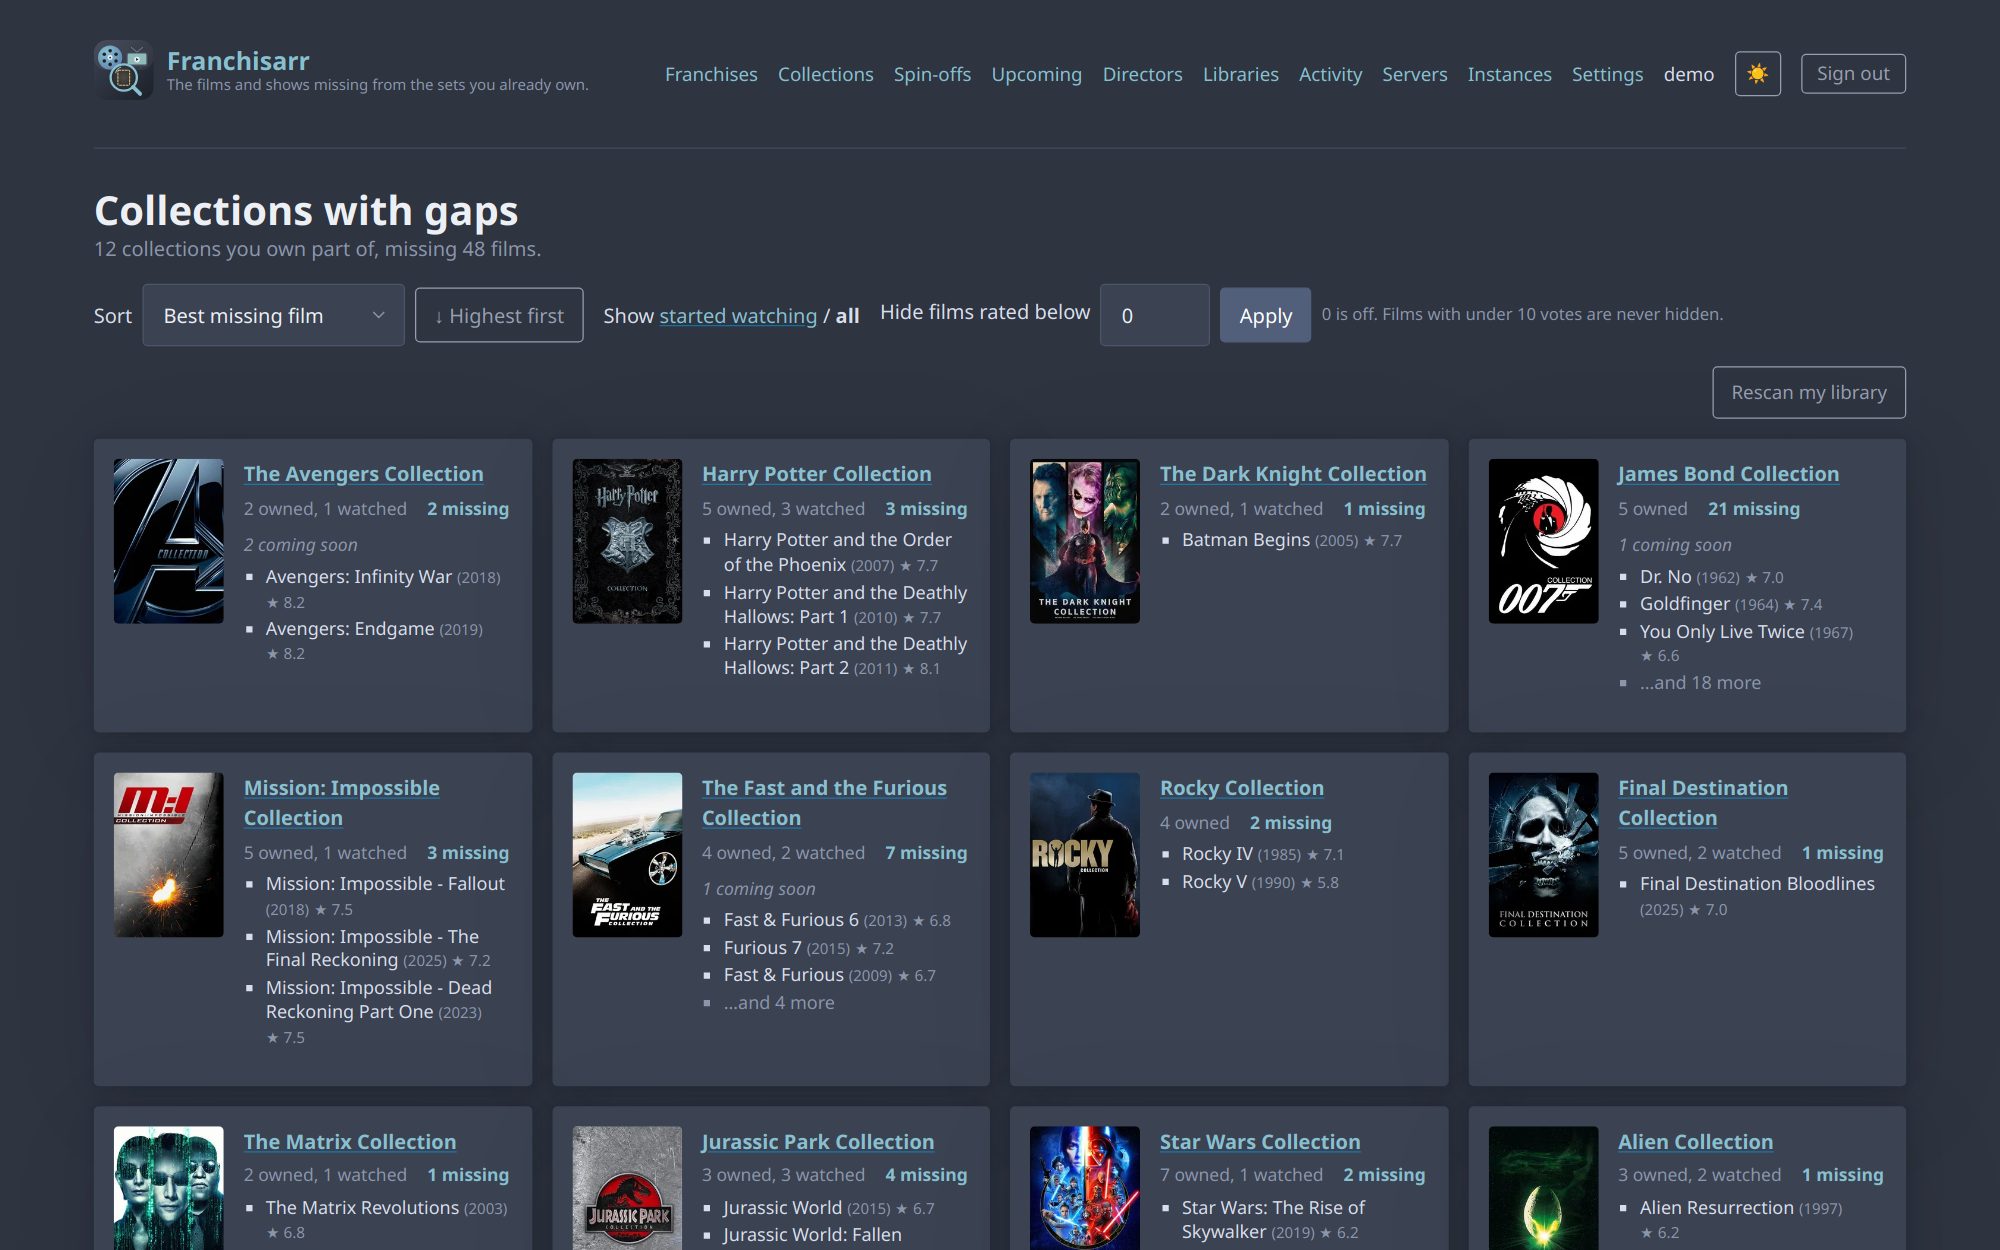Image resolution: width=2000 pixels, height=1250 pixels.
Task: Select Mission: Impossible - Fallout entry
Action: tap(385, 896)
